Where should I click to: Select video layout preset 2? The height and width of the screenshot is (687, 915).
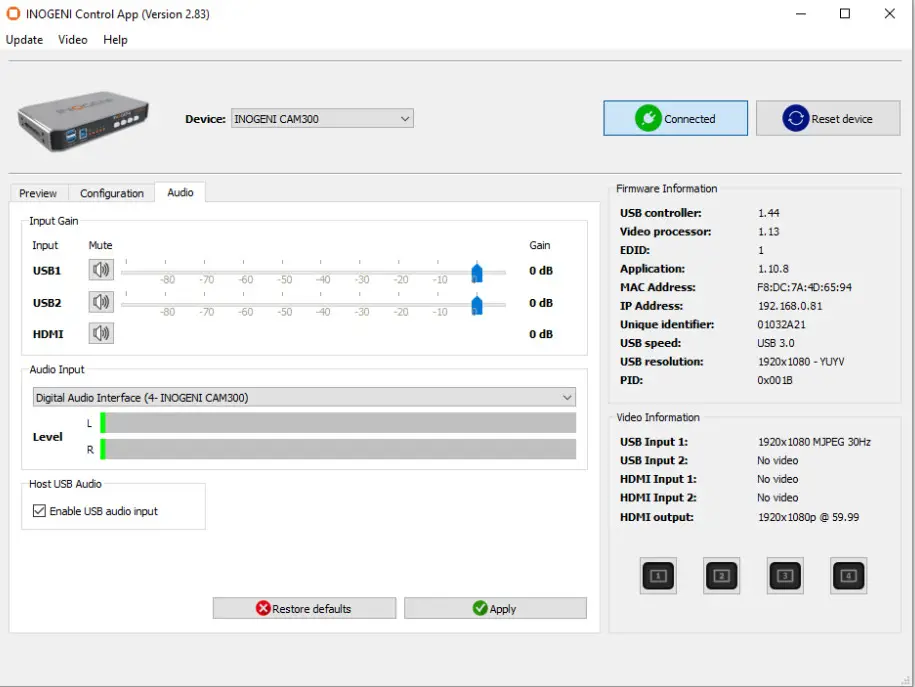(x=721, y=575)
